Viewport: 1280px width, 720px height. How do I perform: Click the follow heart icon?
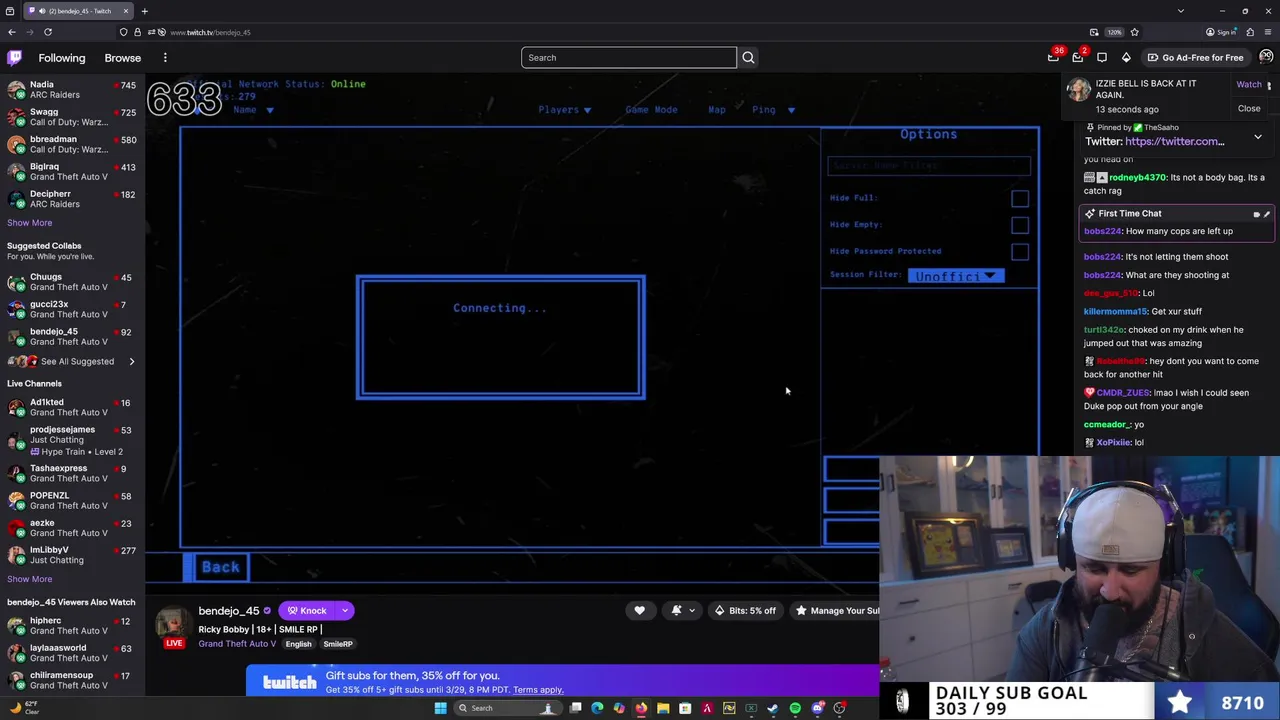pyautogui.click(x=639, y=611)
